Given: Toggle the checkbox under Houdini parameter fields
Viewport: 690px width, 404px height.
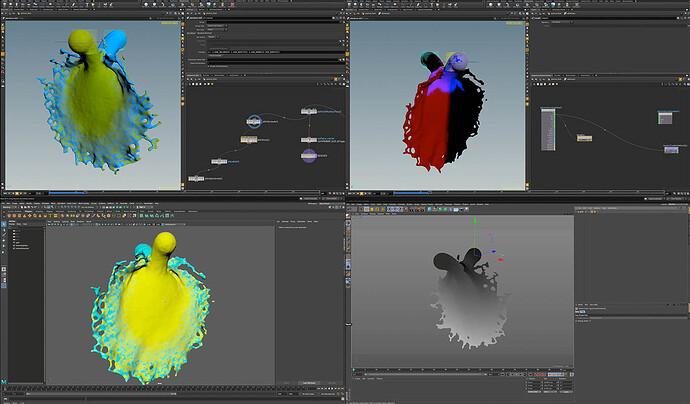Looking at the screenshot, I should pyautogui.click(x=210, y=66).
